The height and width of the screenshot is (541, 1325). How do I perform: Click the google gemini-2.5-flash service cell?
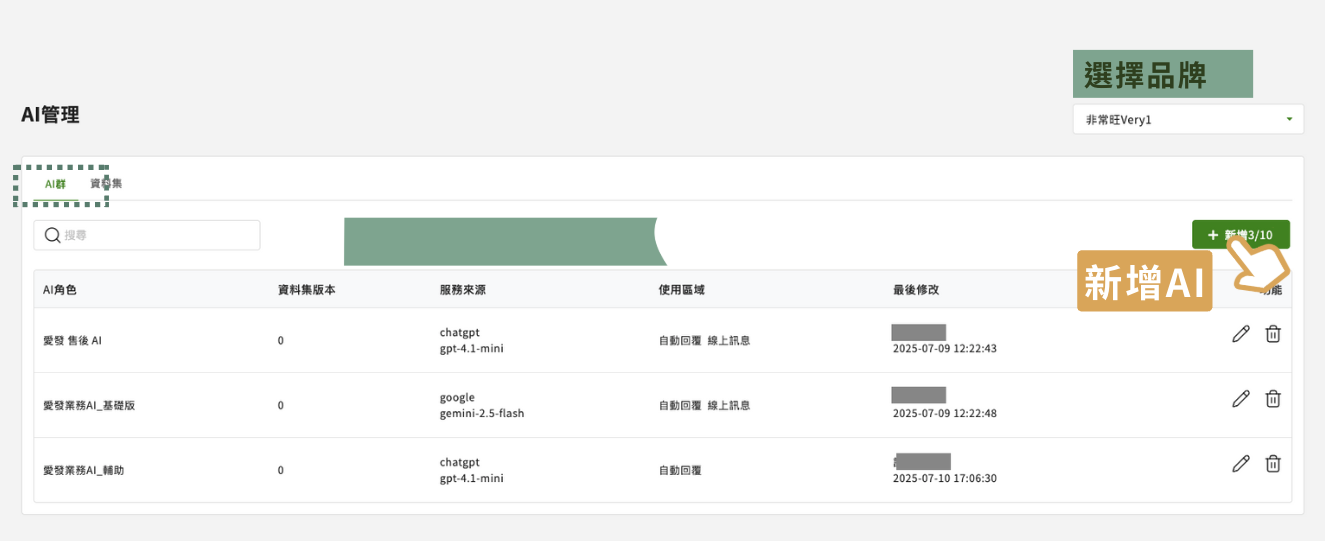pyautogui.click(x=482, y=405)
